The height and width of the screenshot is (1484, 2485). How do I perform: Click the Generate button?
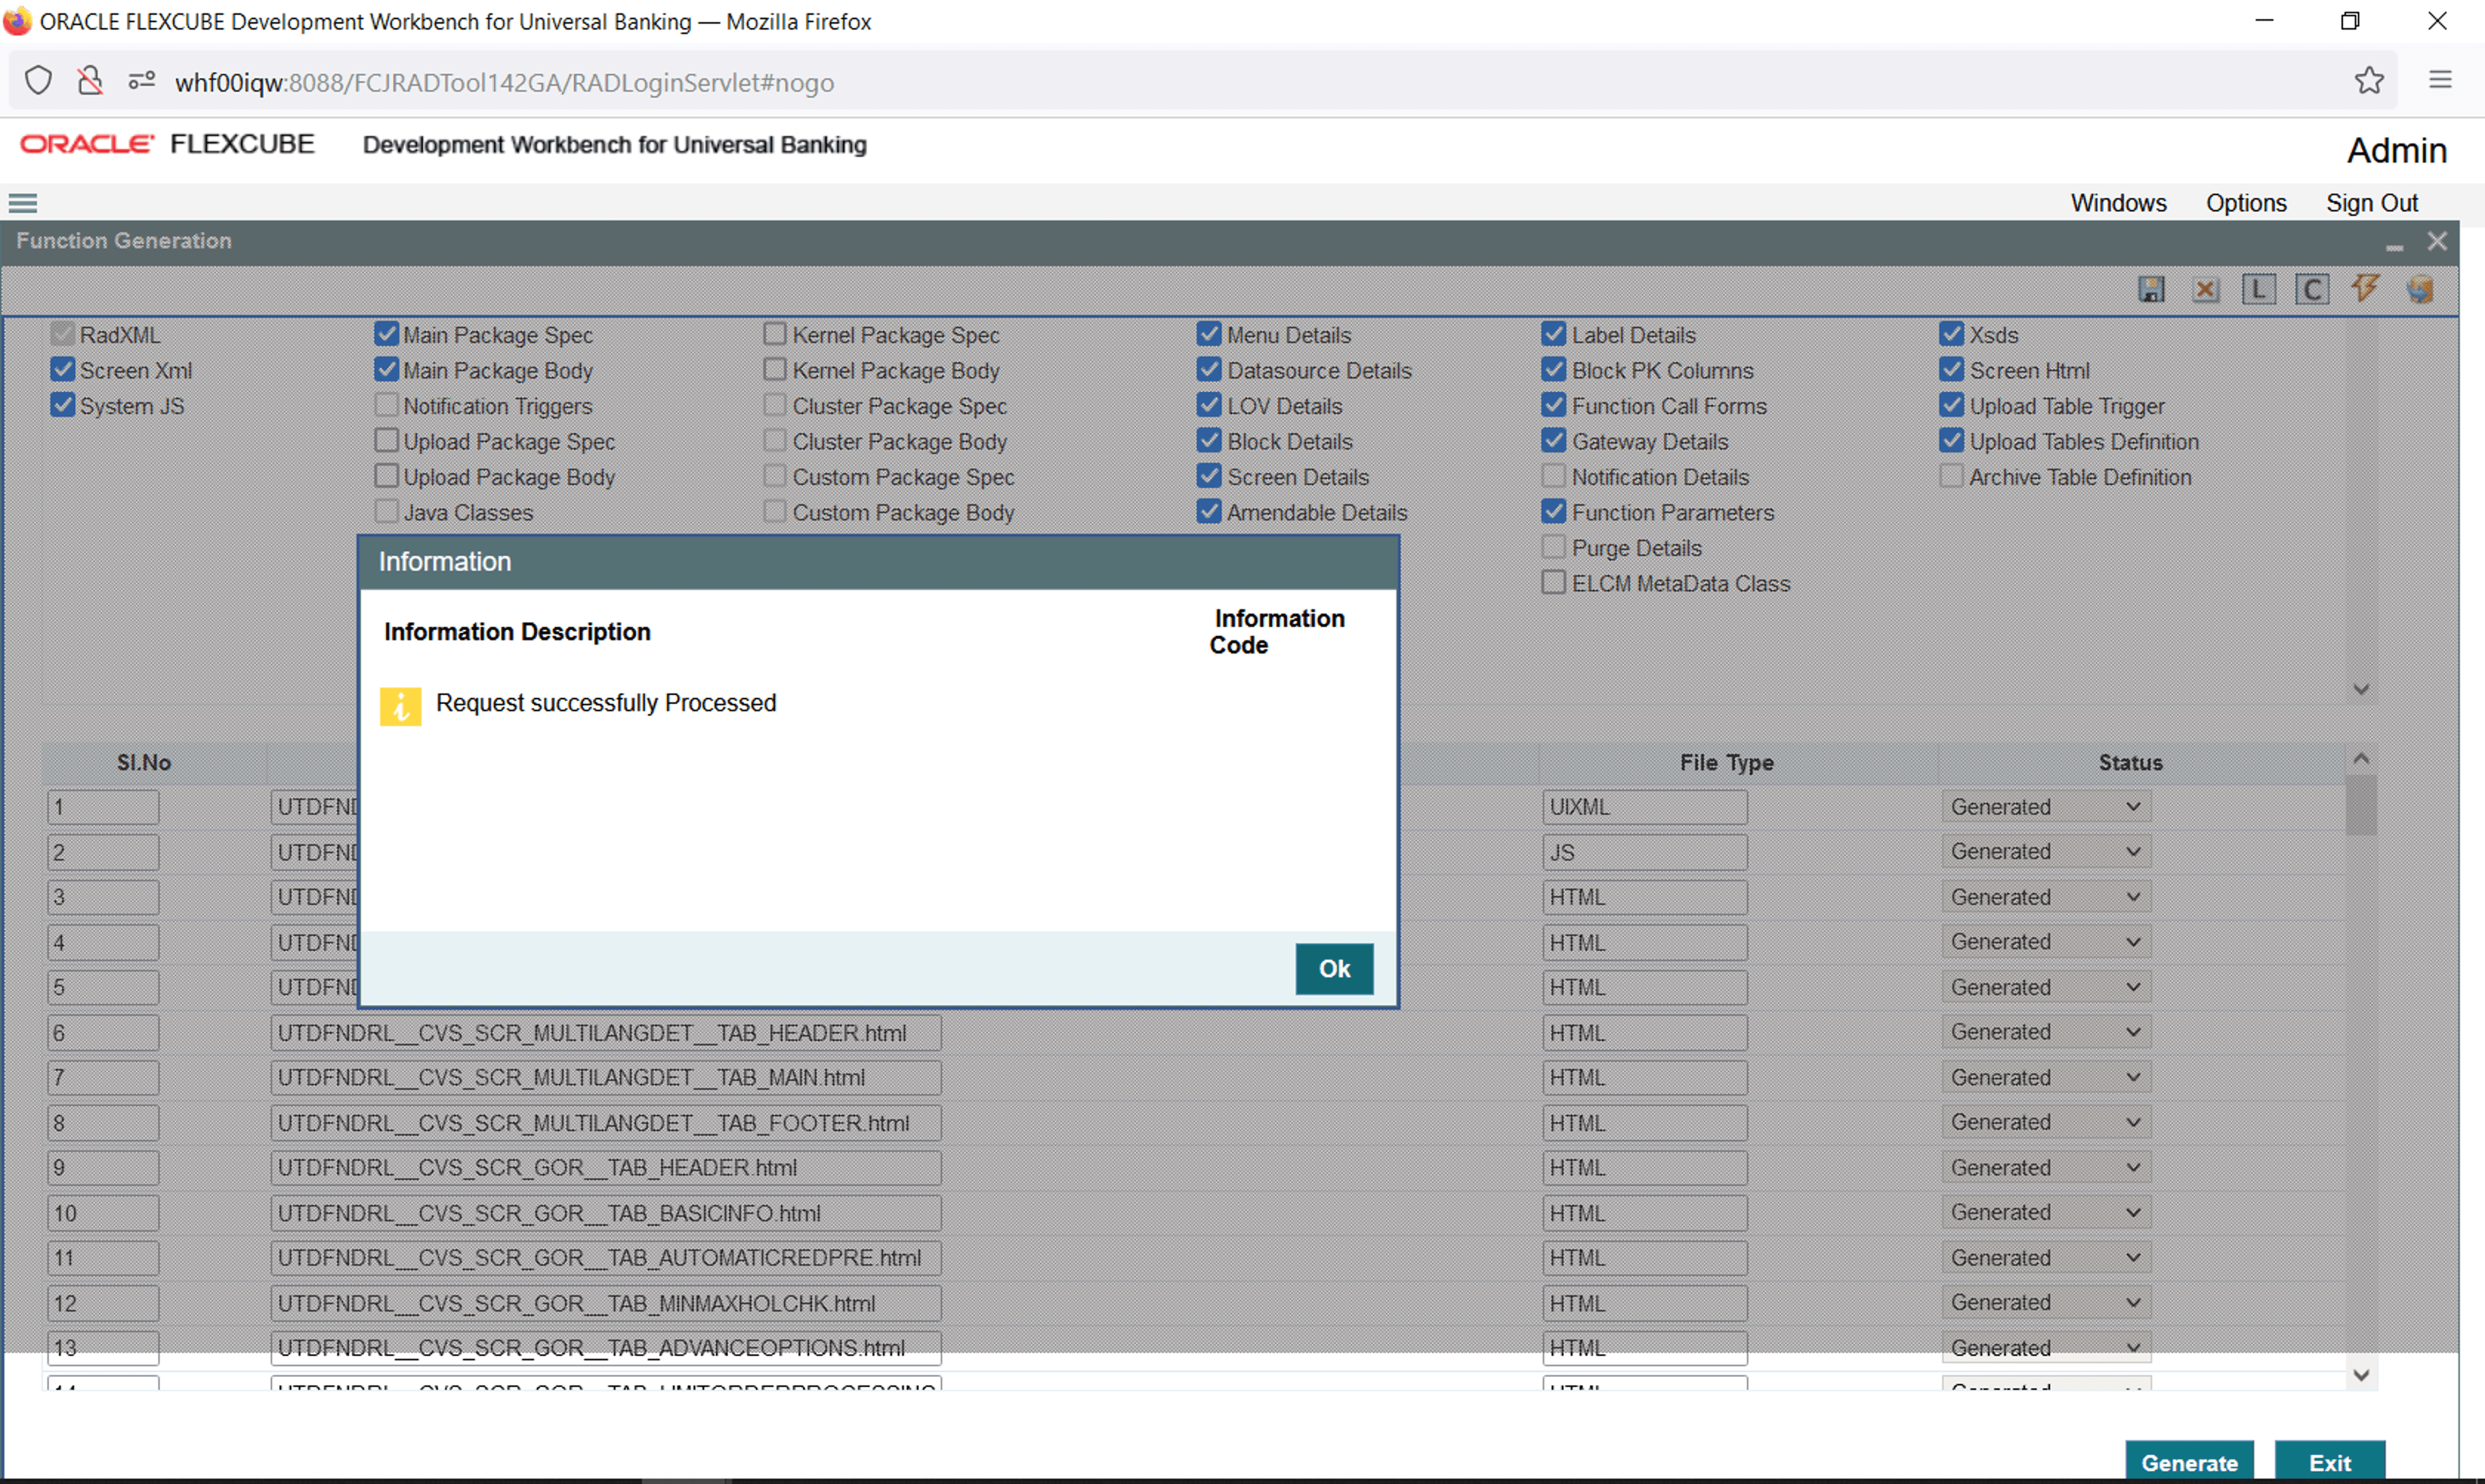coord(2188,1462)
